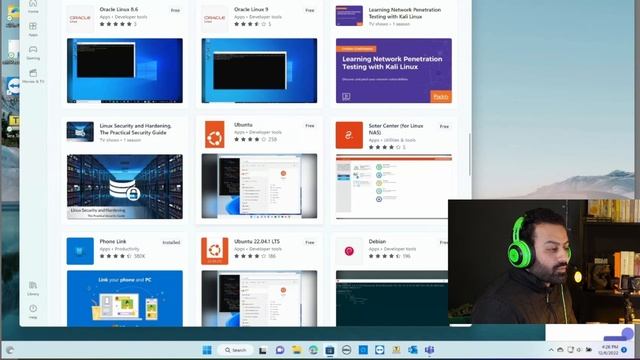Open Outlook from the taskbar
The image size is (640, 360).
click(x=413, y=350)
